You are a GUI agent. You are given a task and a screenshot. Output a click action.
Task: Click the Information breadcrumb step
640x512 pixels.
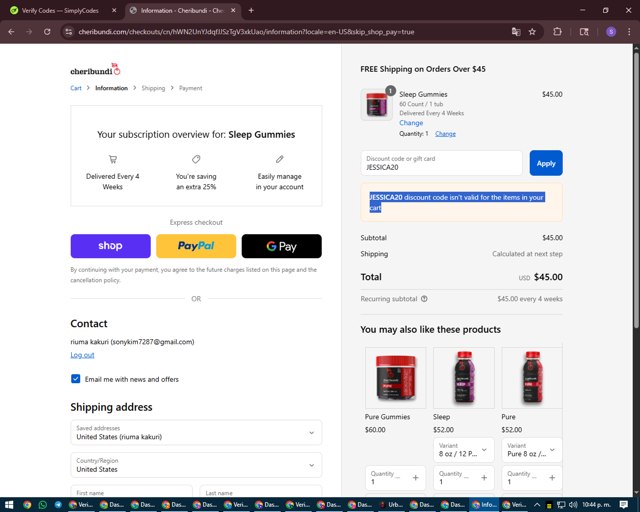(x=111, y=88)
